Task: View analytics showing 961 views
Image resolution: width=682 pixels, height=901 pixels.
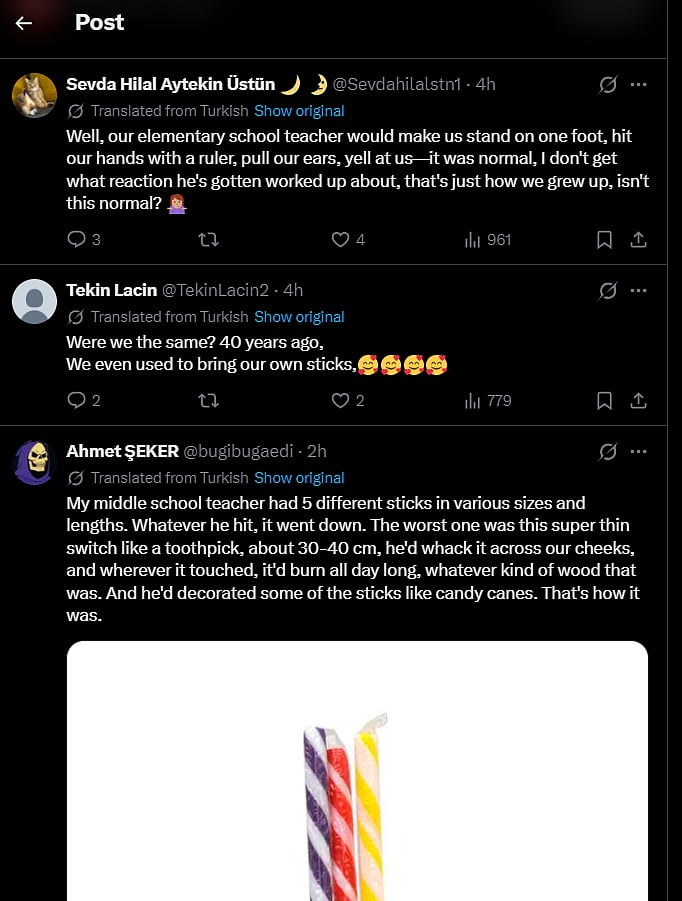Action: [488, 239]
